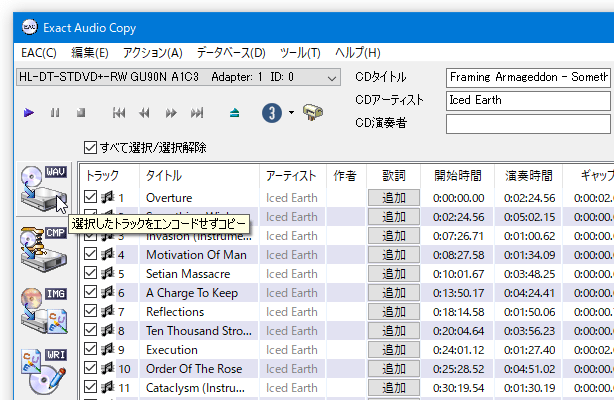
Task: Open the ツール(T) menu
Action: [x=300, y=52]
